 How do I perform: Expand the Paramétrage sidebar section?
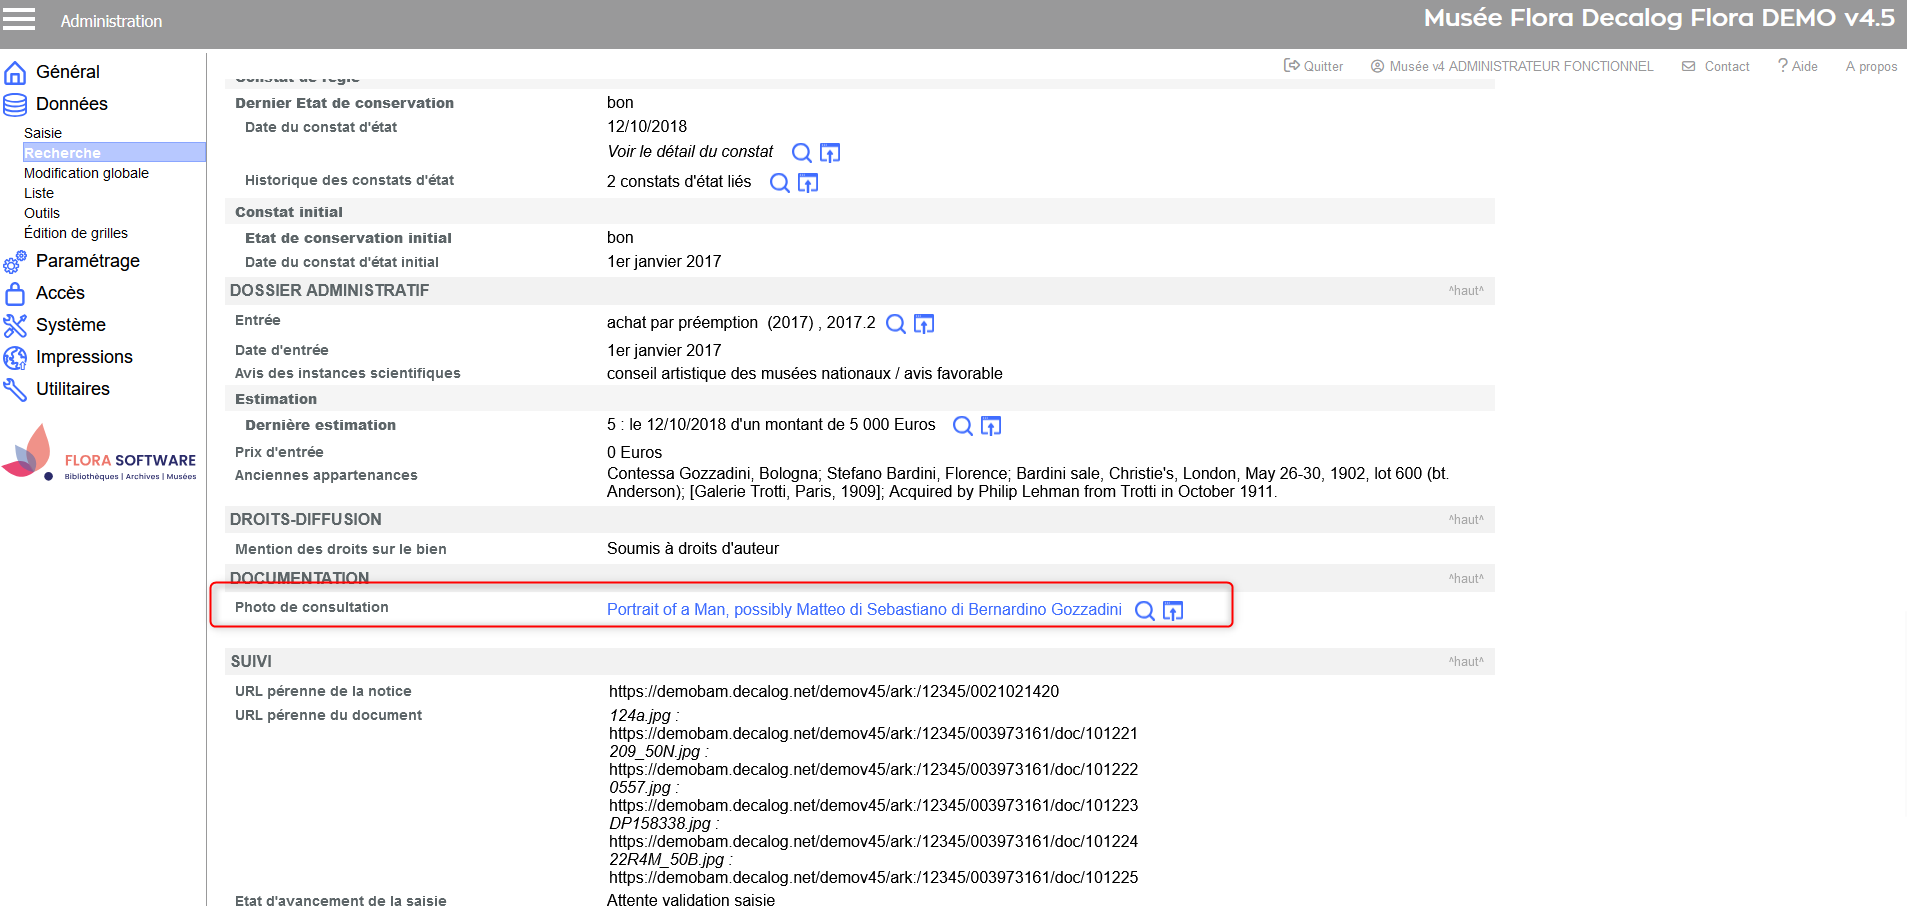coord(87,261)
